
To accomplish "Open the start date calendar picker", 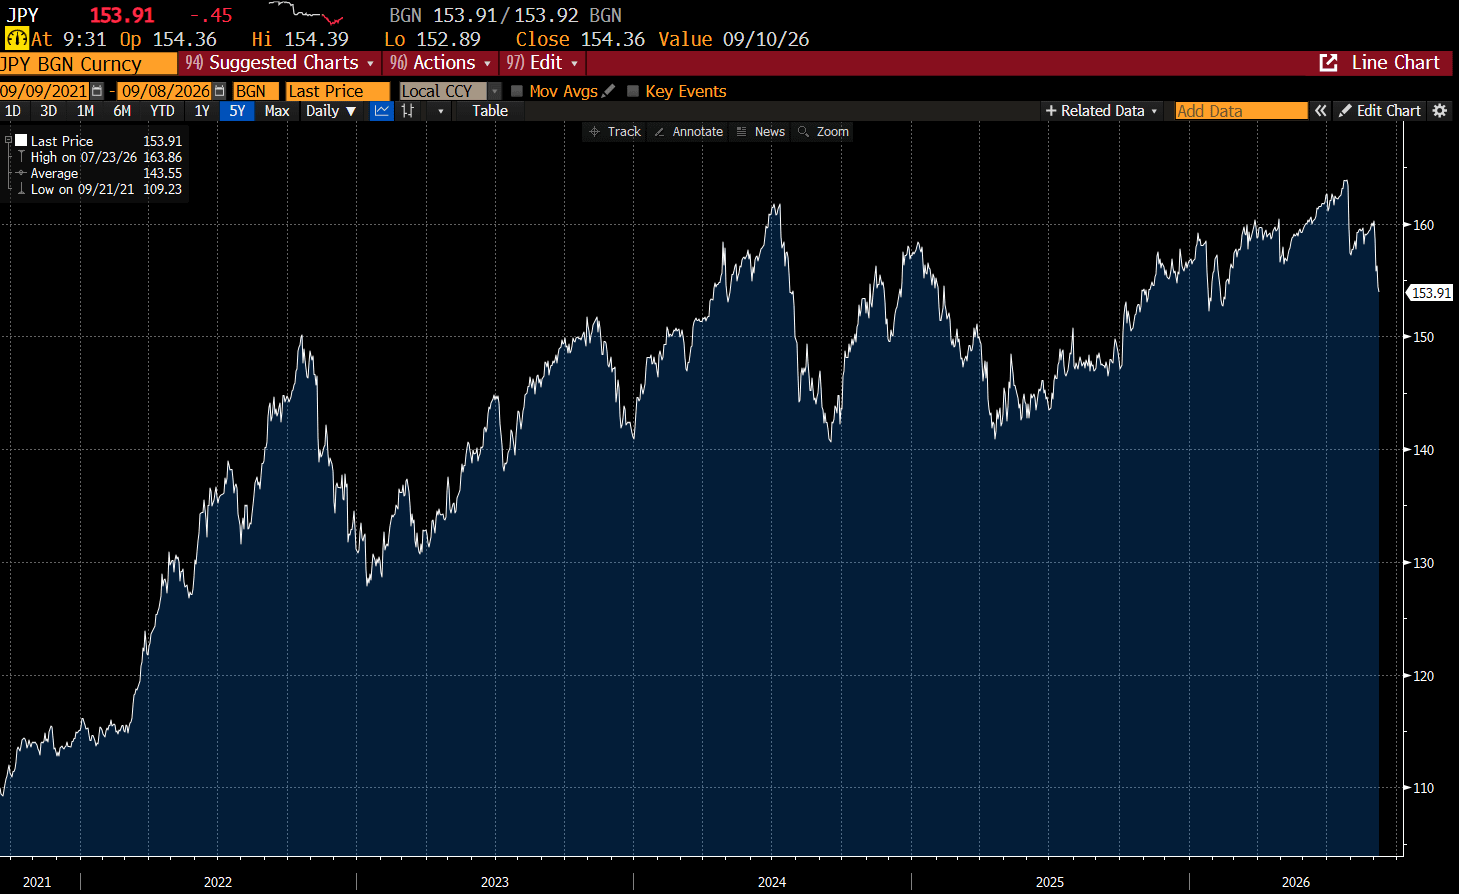I will point(96,91).
